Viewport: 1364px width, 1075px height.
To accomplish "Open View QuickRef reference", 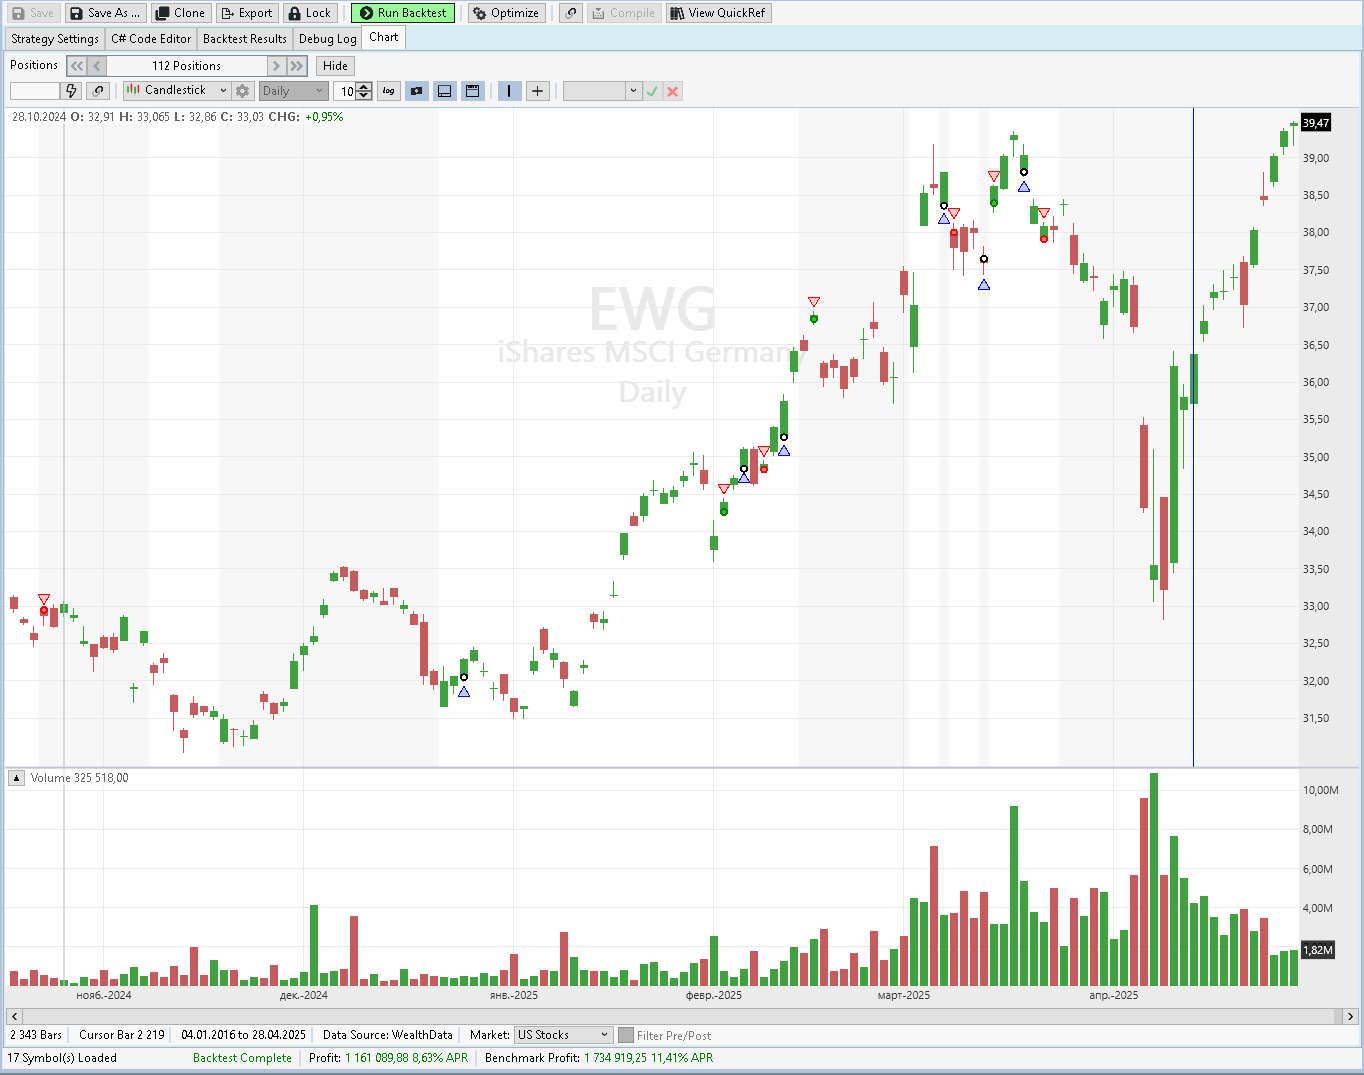I will [718, 13].
